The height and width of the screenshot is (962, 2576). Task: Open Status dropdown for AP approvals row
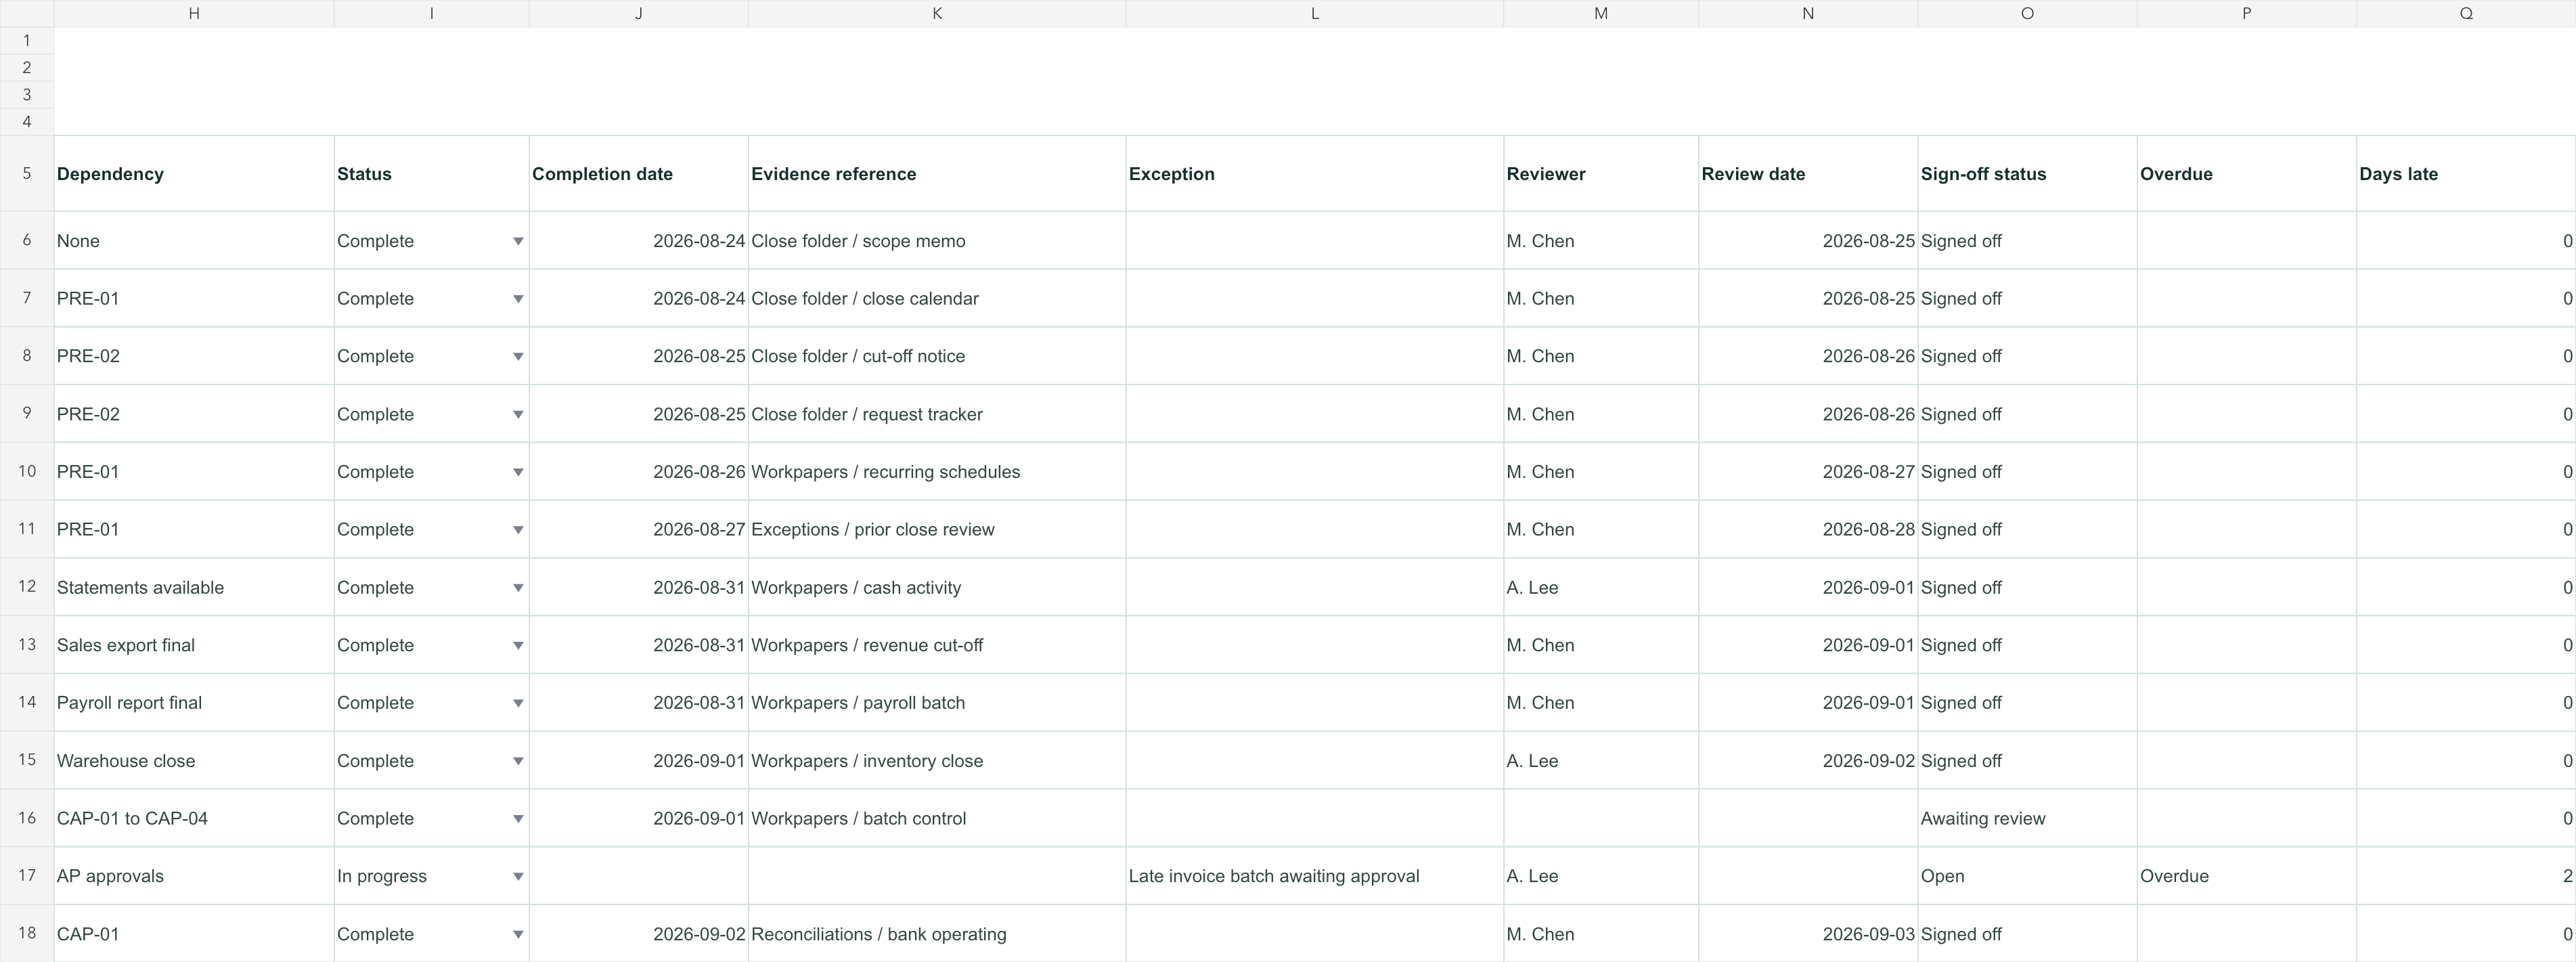click(518, 877)
